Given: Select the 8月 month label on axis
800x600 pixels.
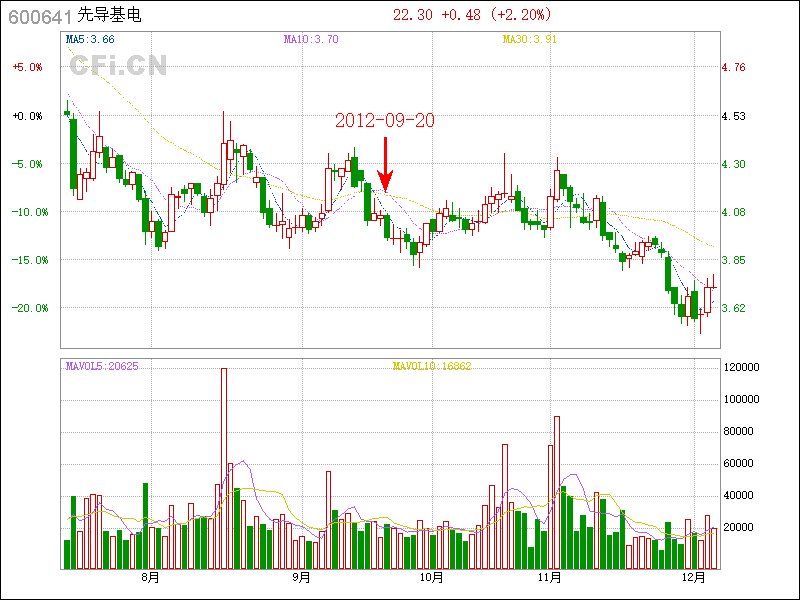Looking at the screenshot, I should coord(151,578).
